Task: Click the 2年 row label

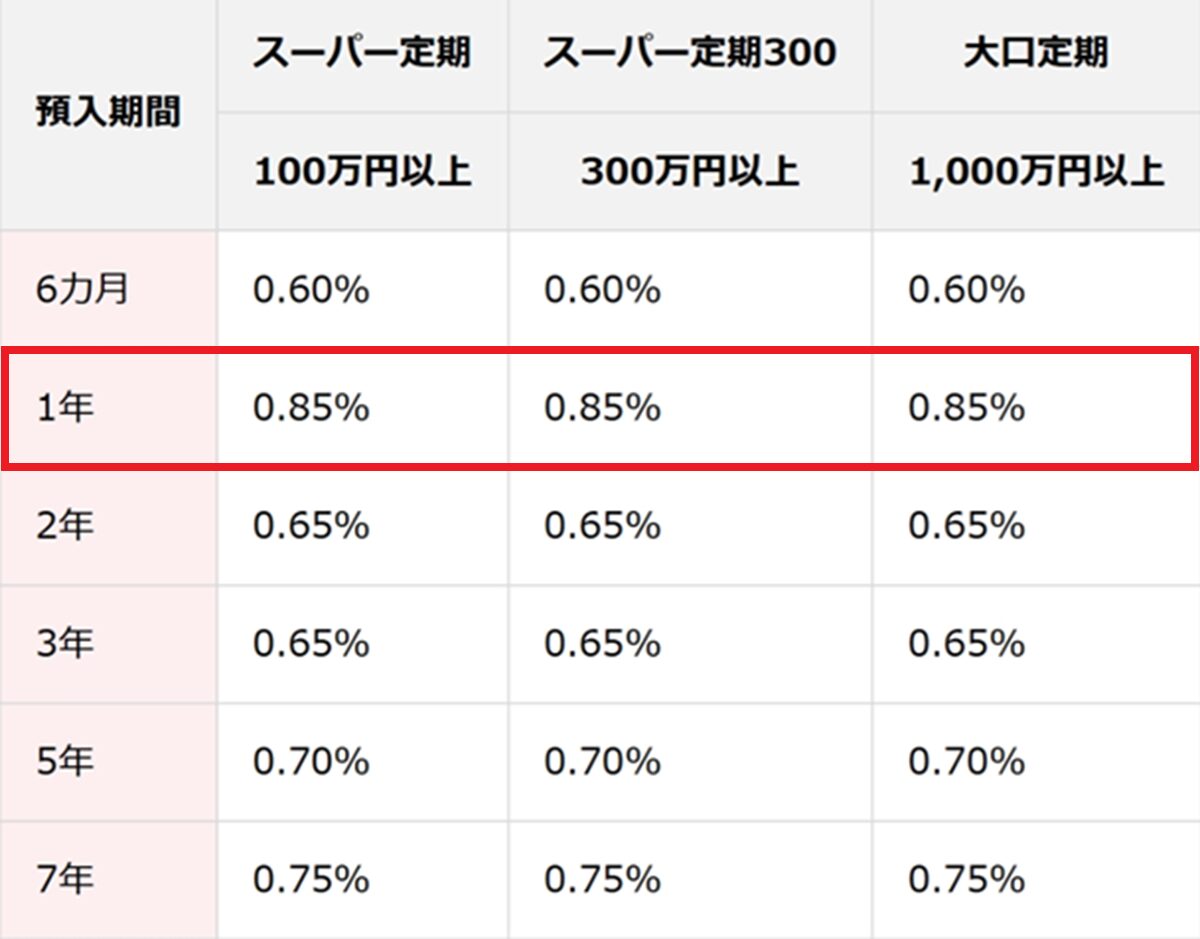Action: [x=64, y=525]
